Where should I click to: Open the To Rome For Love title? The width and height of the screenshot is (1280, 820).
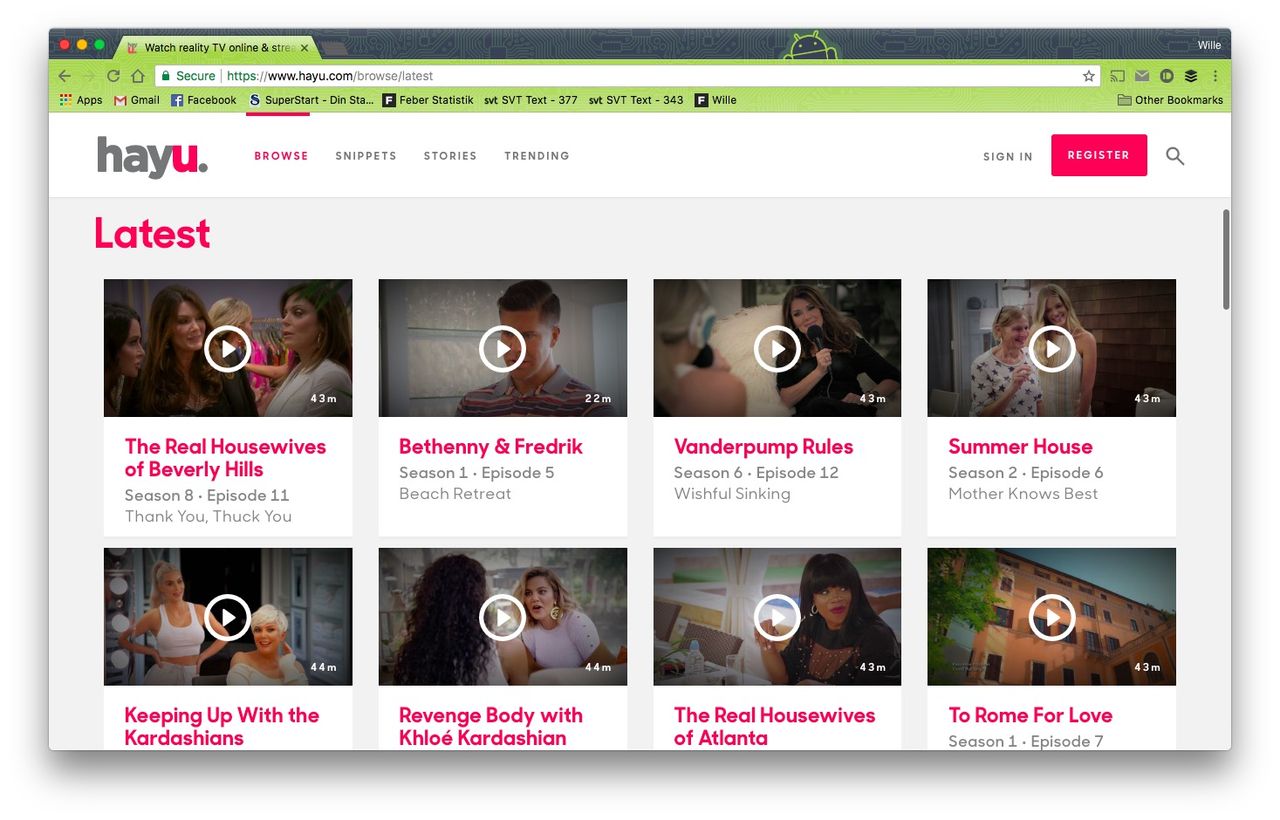tap(1030, 716)
